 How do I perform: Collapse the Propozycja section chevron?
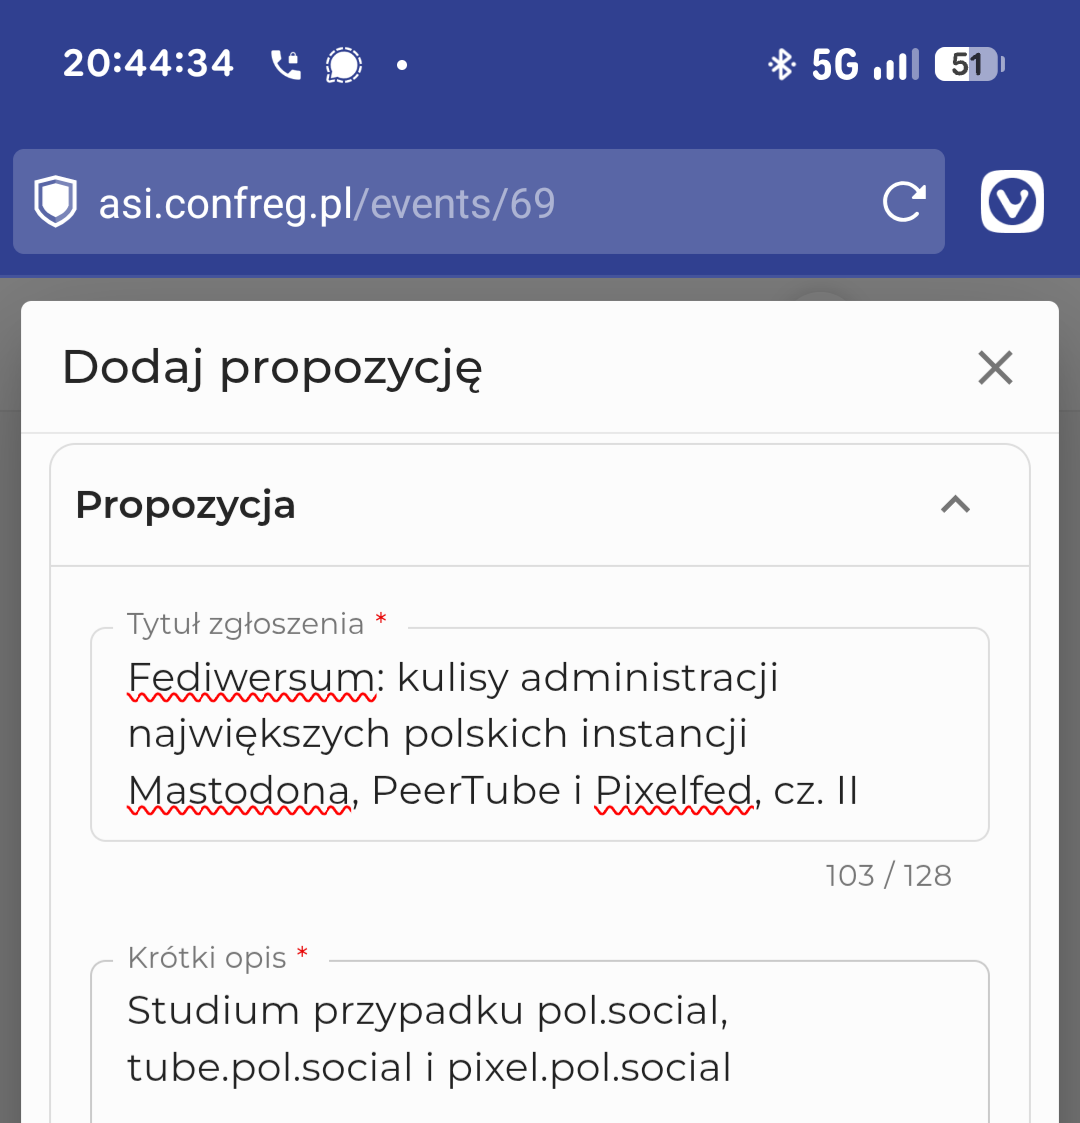click(955, 505)
